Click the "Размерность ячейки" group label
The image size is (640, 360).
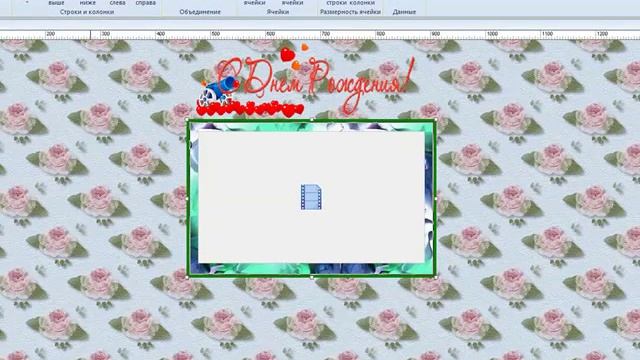click(350, 12)
